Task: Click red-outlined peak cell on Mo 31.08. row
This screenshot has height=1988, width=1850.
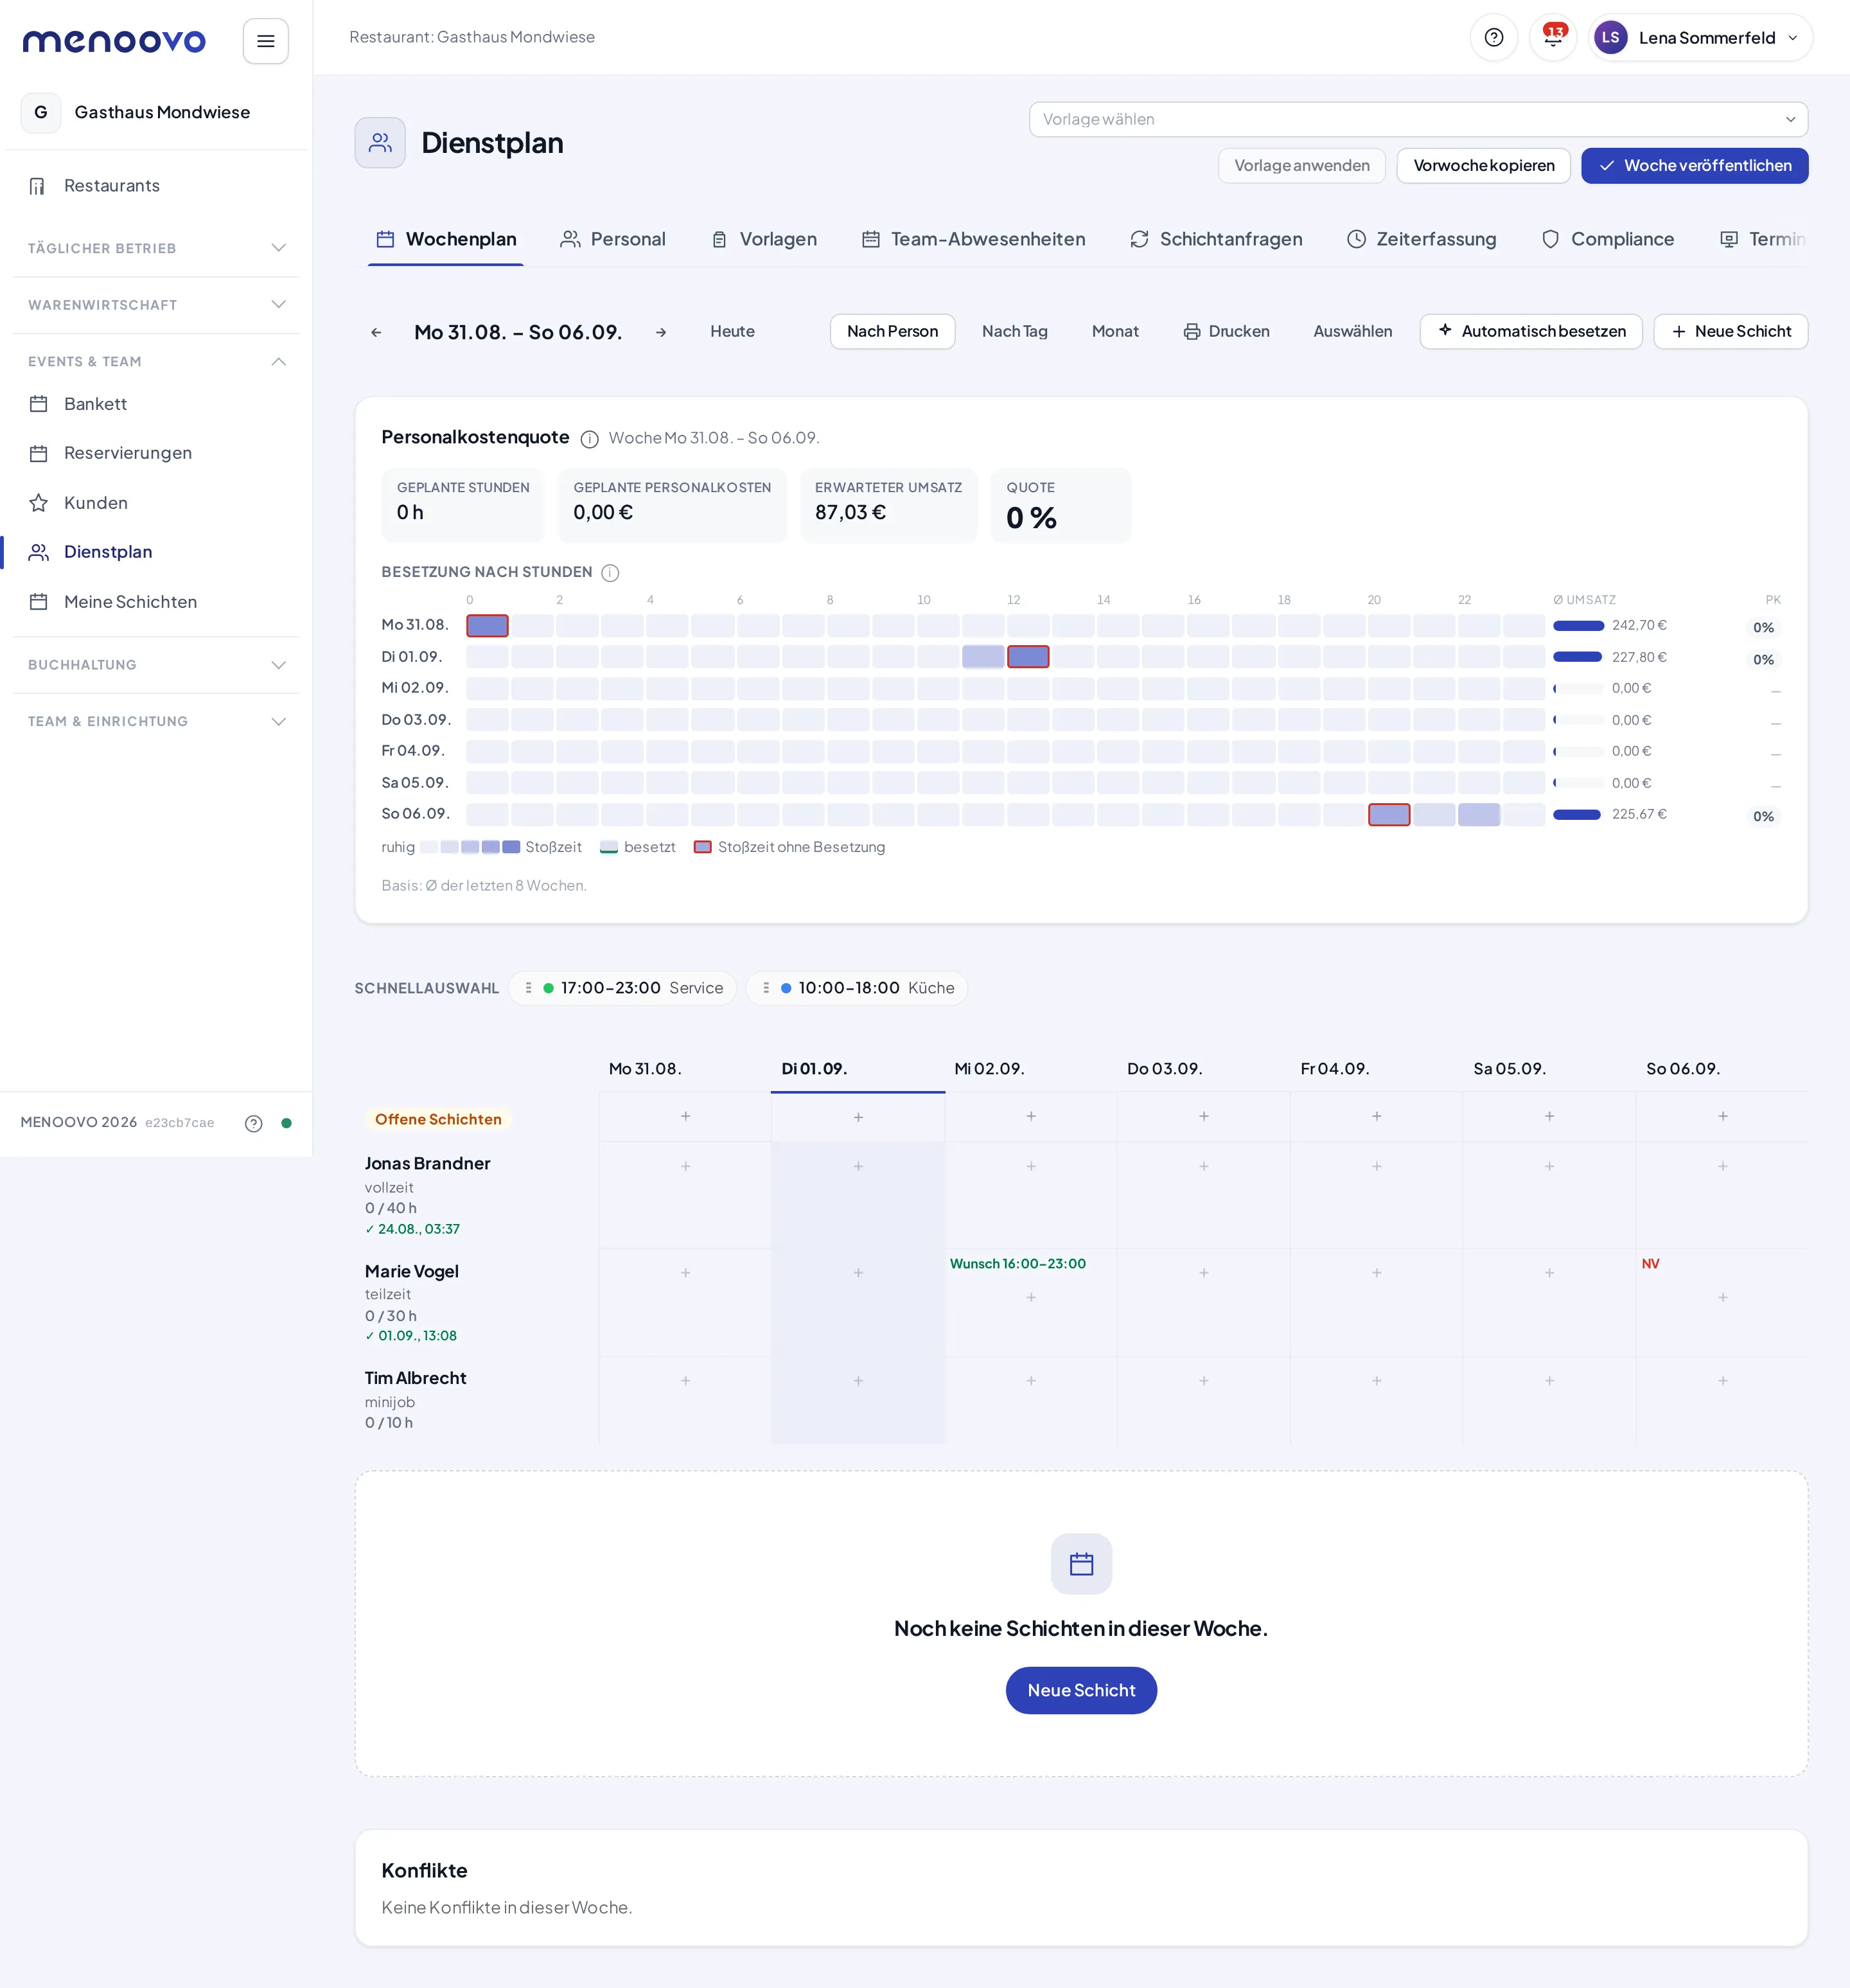Action: pos(487,626)
